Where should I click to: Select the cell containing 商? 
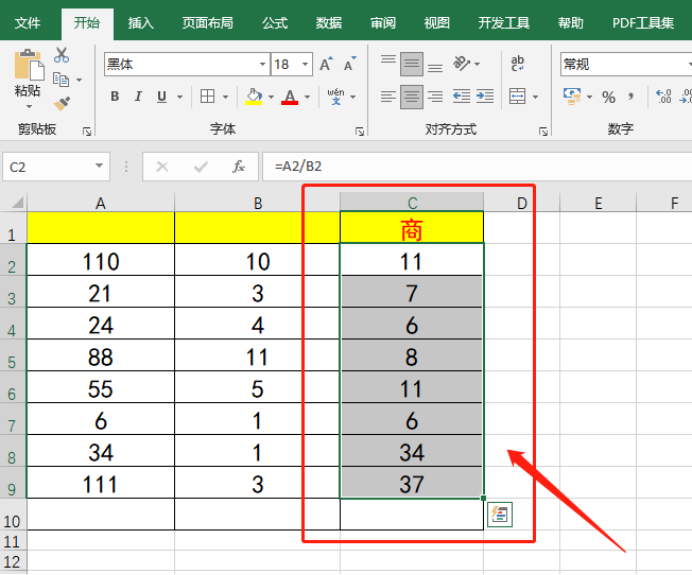point(412,228)
